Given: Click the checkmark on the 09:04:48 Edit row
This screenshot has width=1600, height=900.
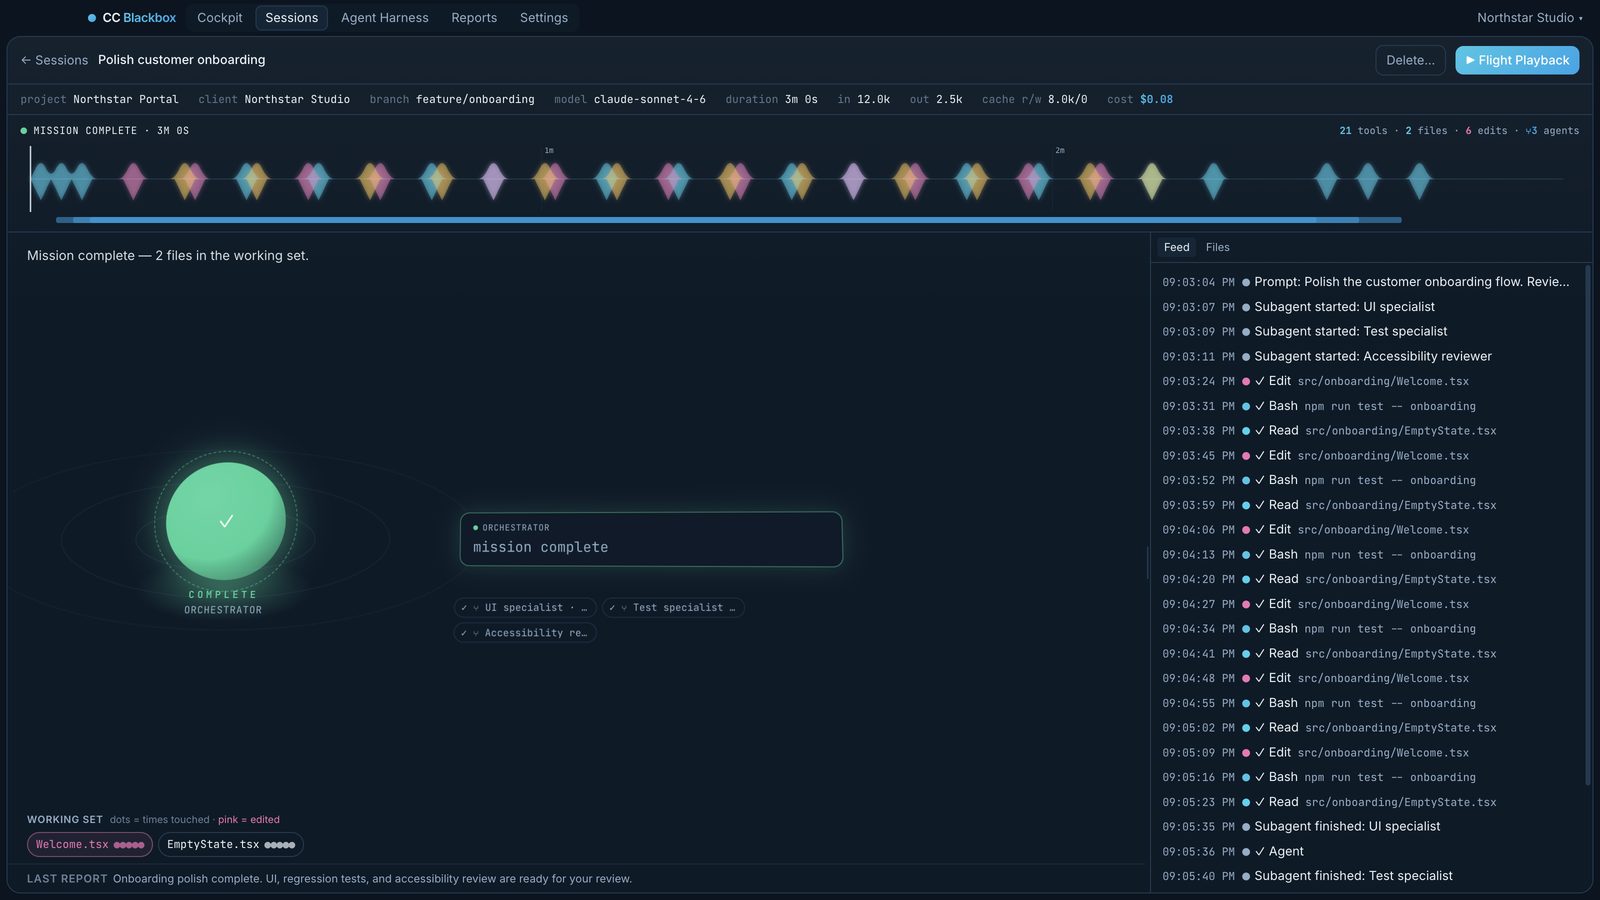Looking at the screenshot, I should (1260, 678).
